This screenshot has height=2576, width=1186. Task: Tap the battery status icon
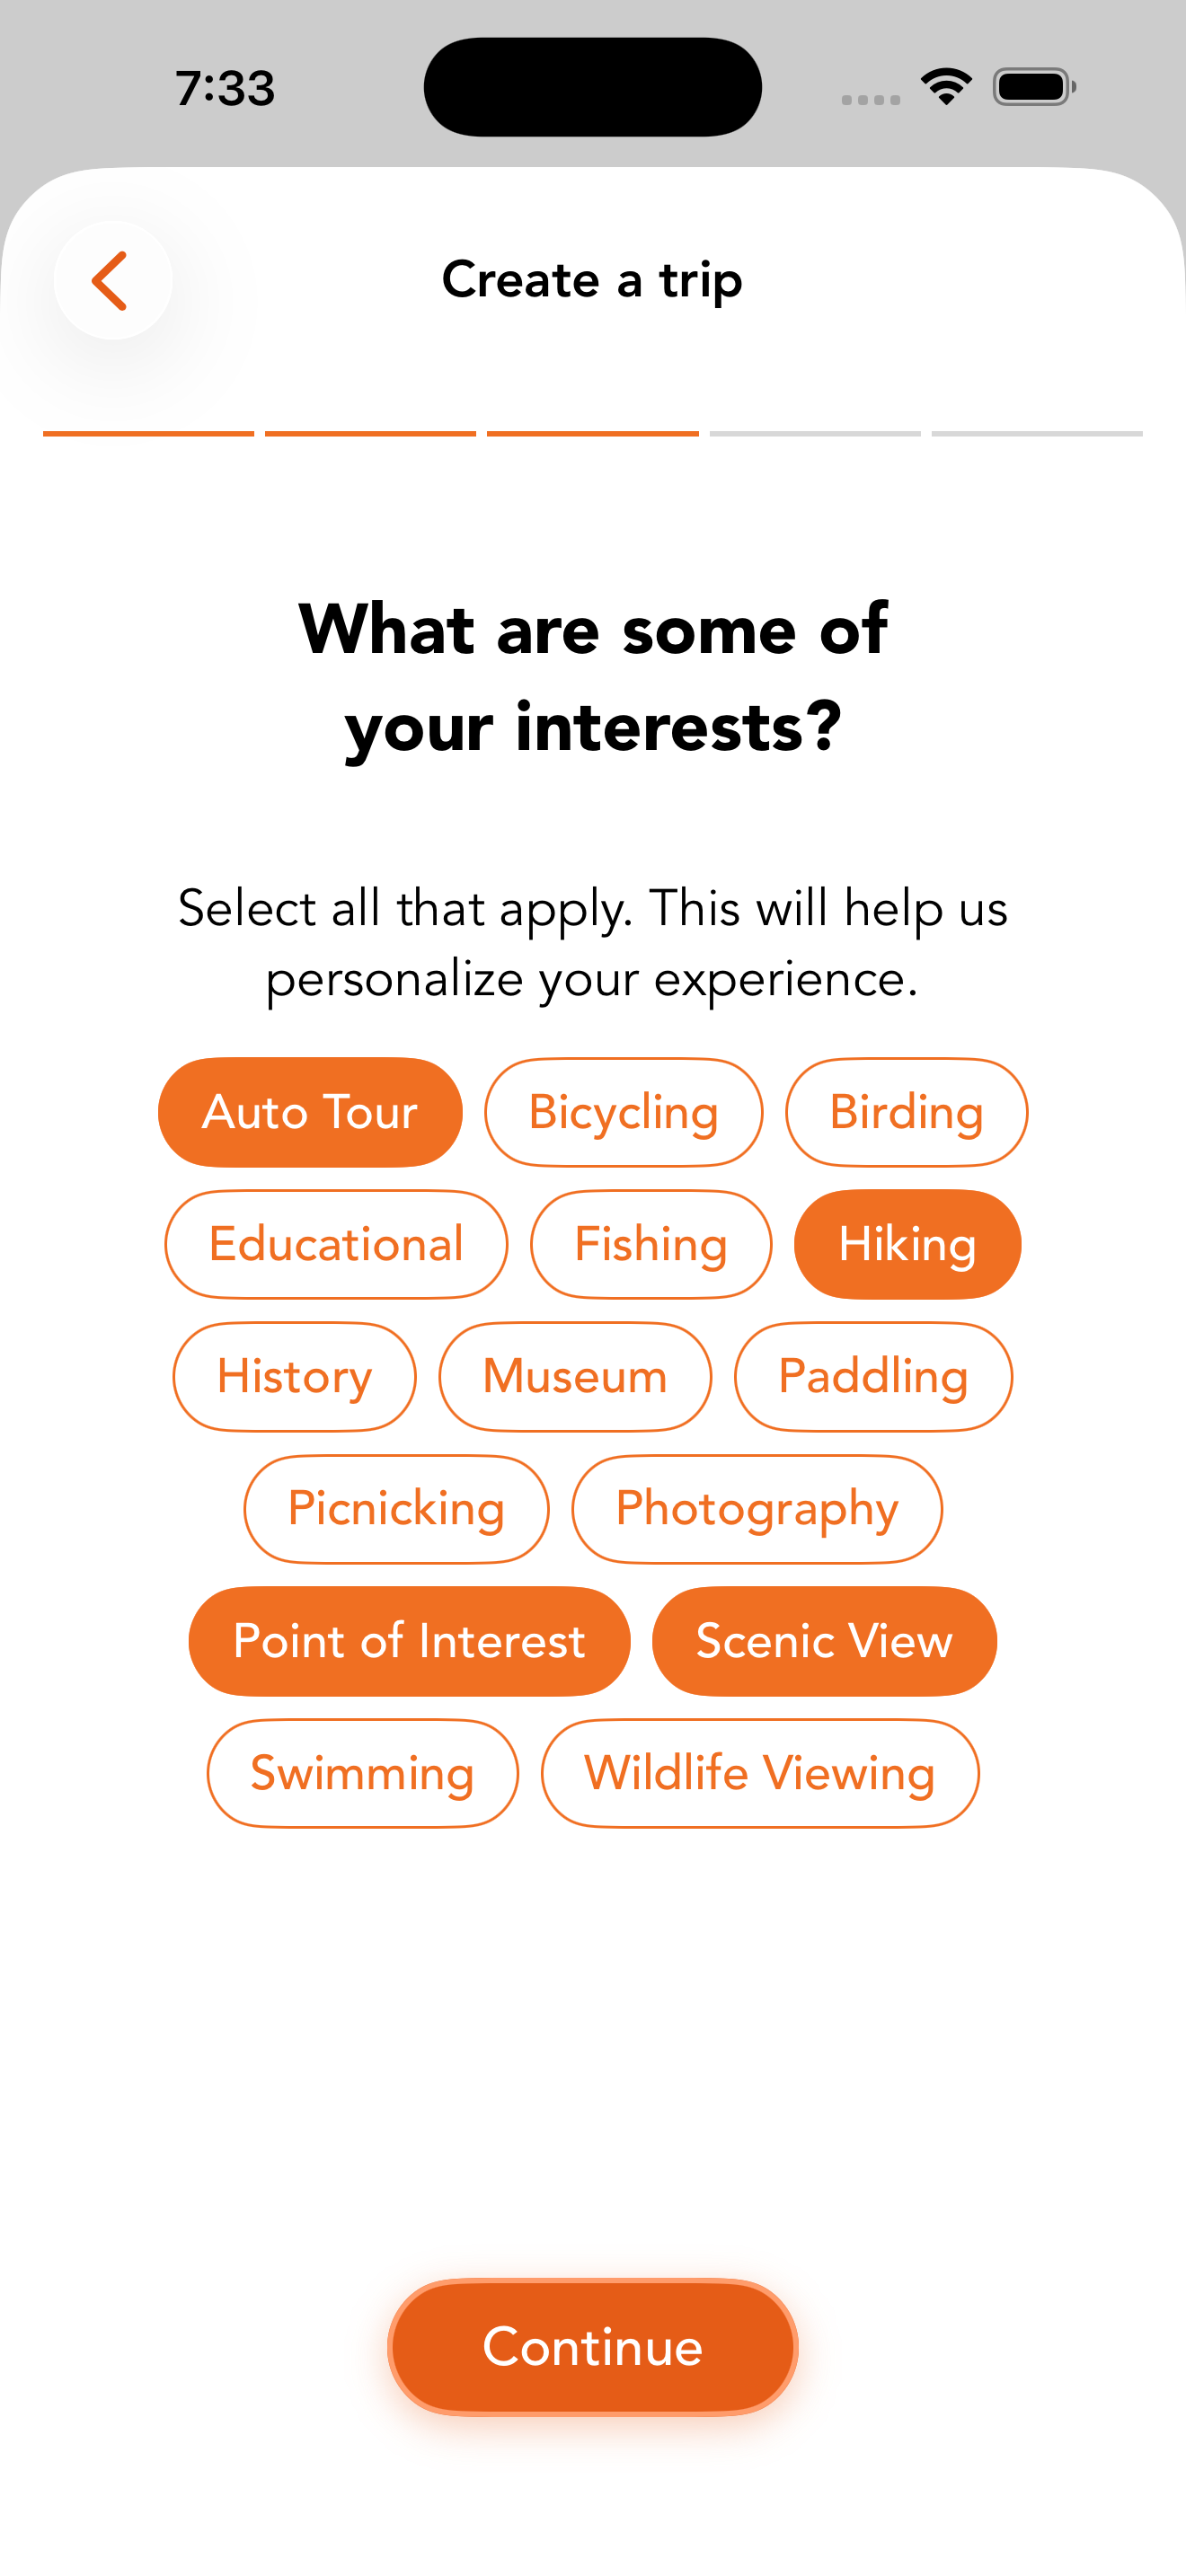tap(1034, 87)
